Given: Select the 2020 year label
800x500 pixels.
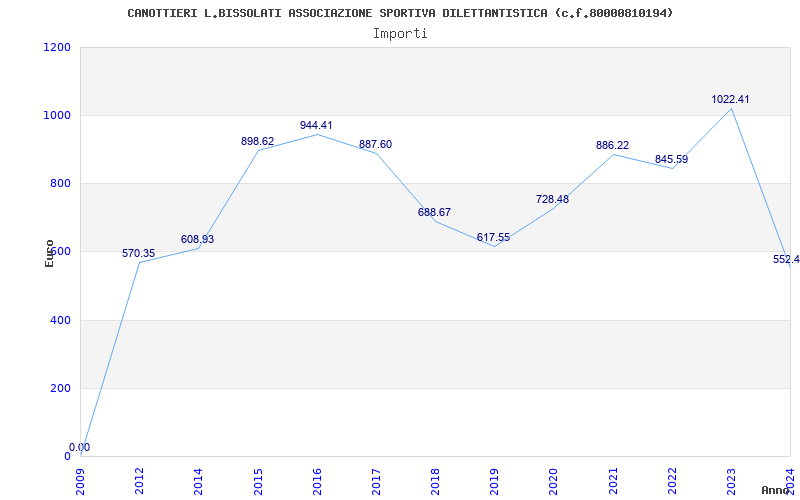Looking at the screenshot, I should 554,481.
